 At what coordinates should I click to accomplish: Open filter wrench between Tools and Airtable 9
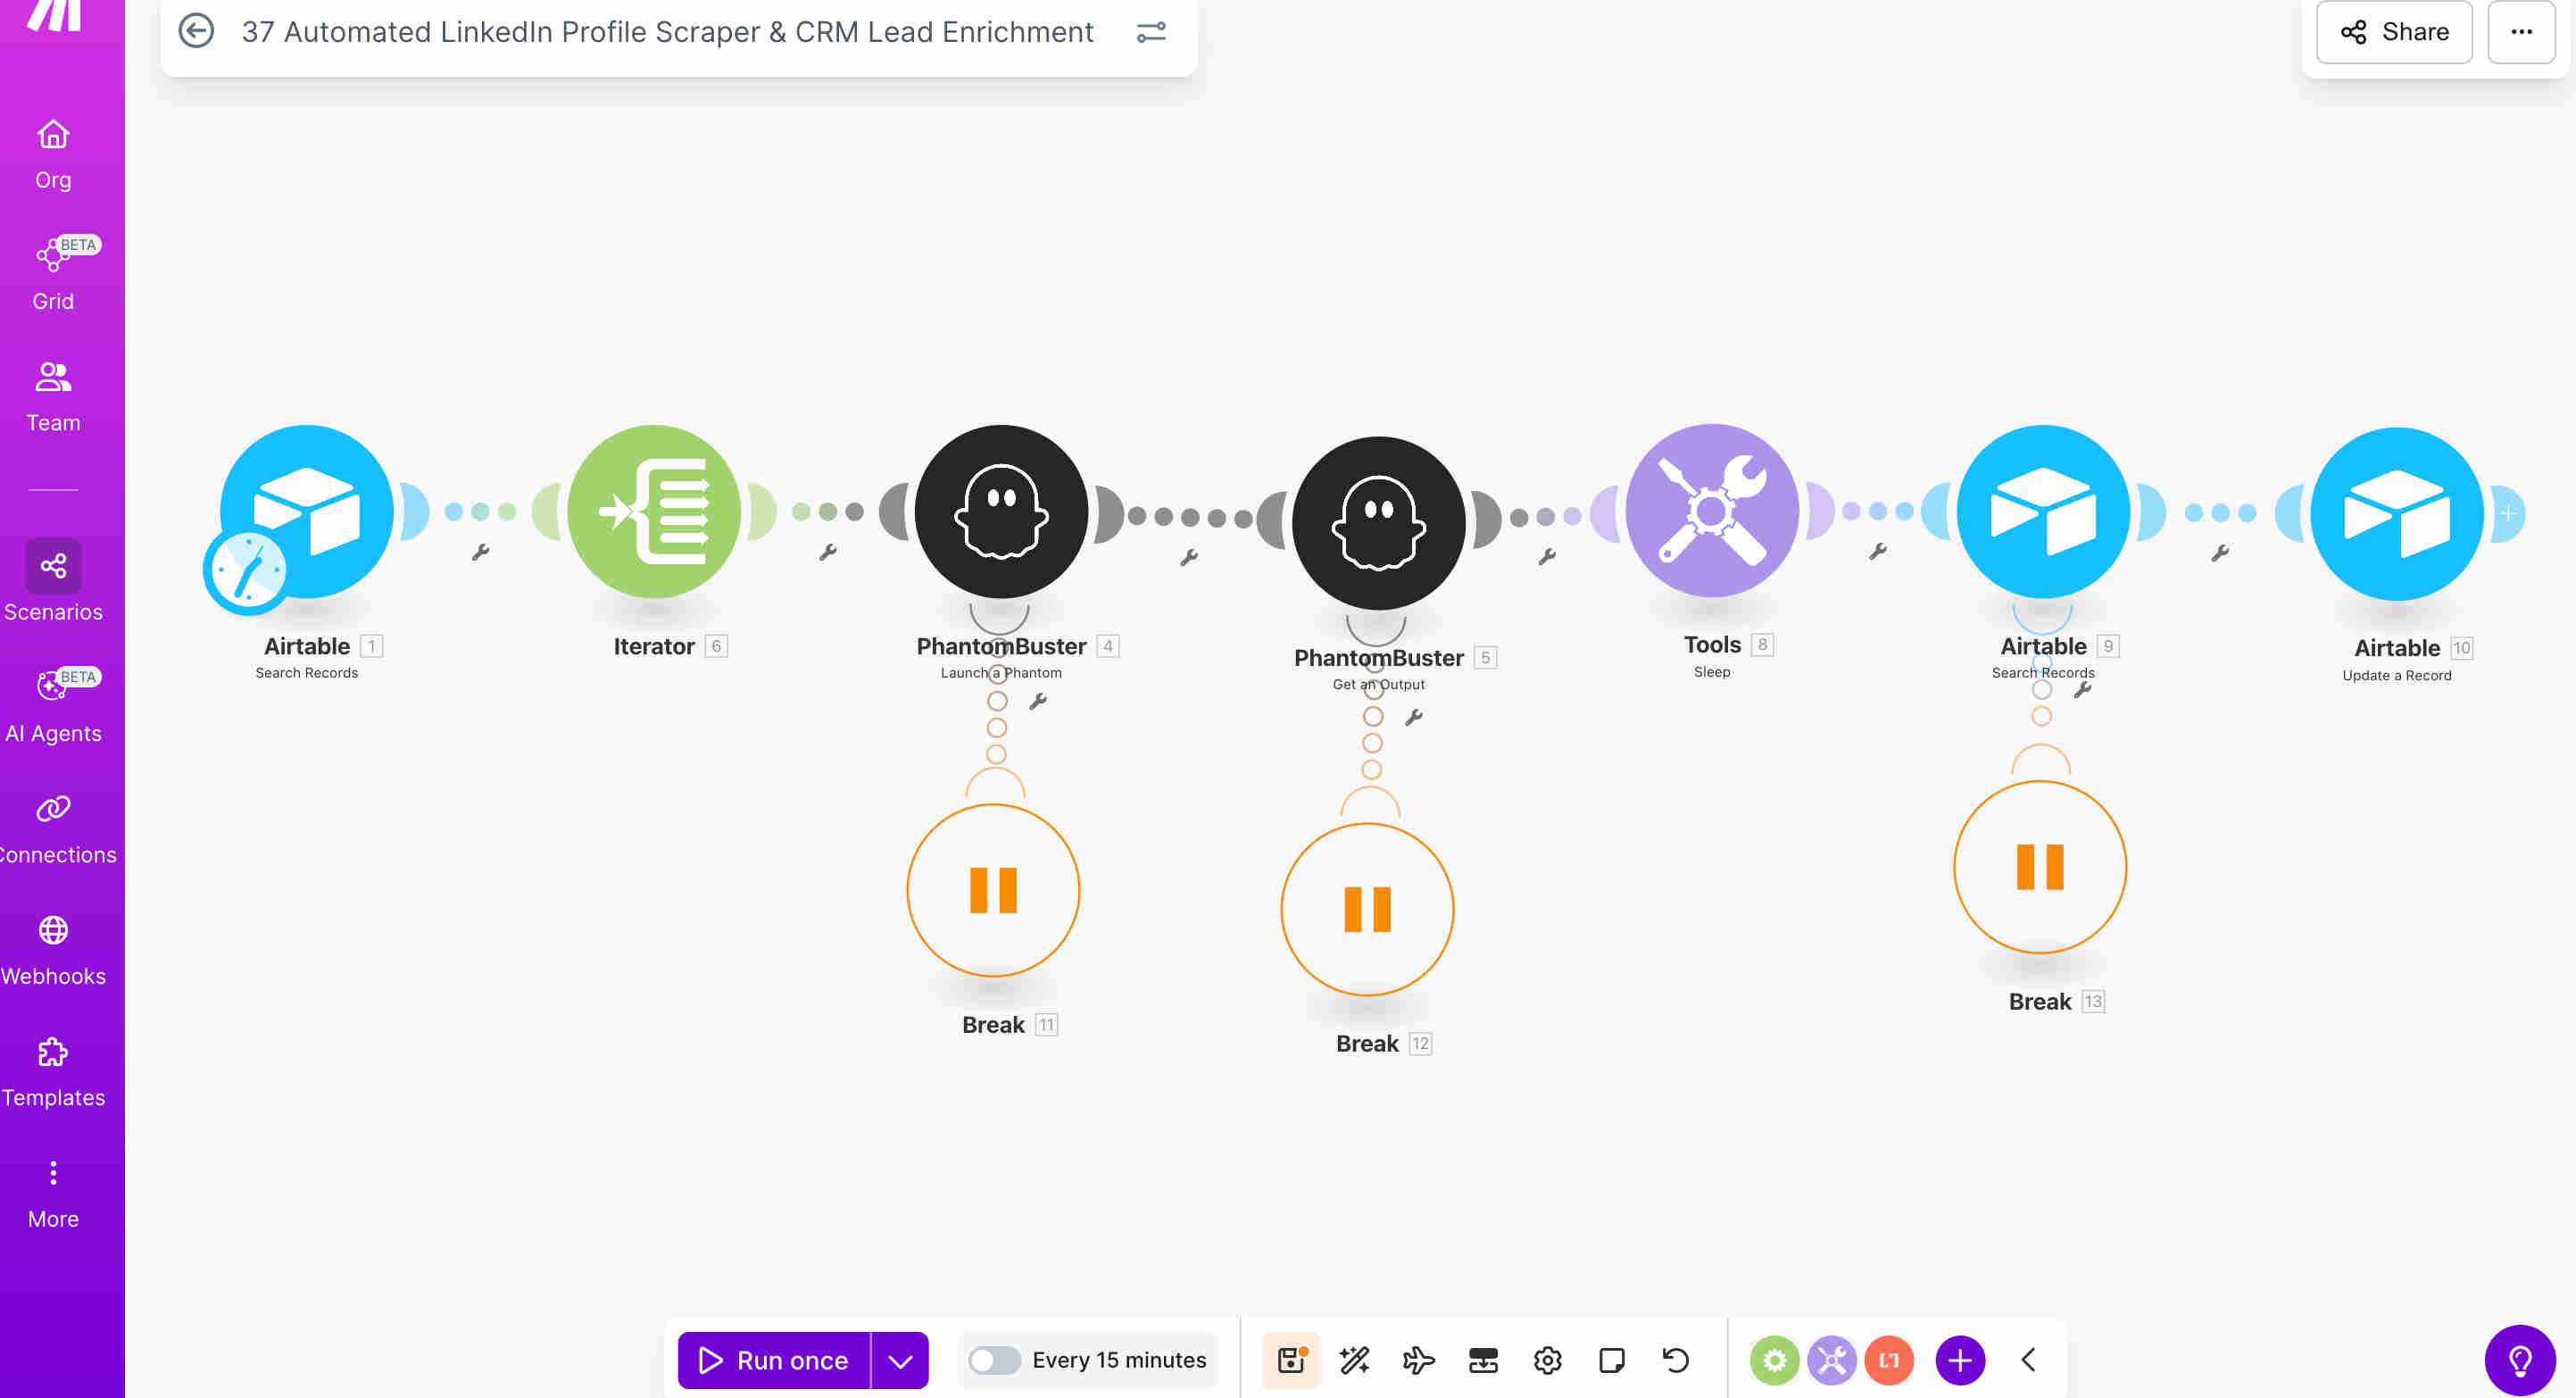[1878, 551]
